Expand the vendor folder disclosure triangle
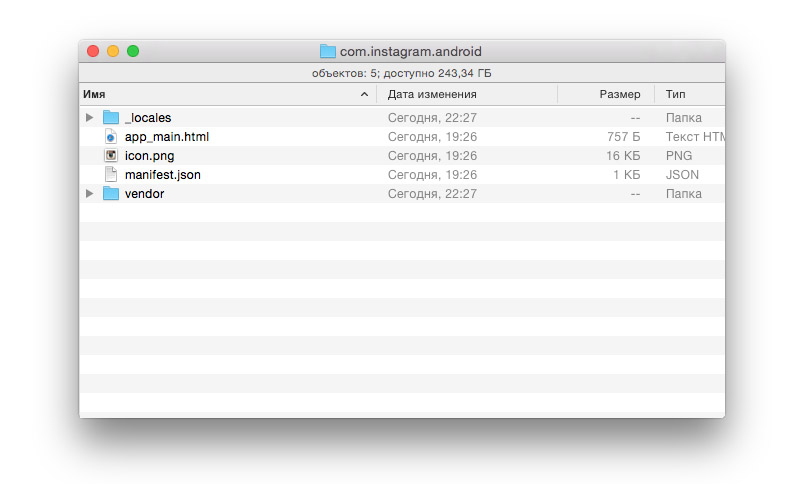This screenshot has width=806, height=484. 90,194
